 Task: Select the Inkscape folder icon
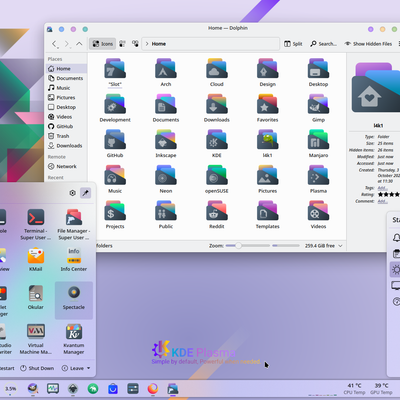[166, 139]
